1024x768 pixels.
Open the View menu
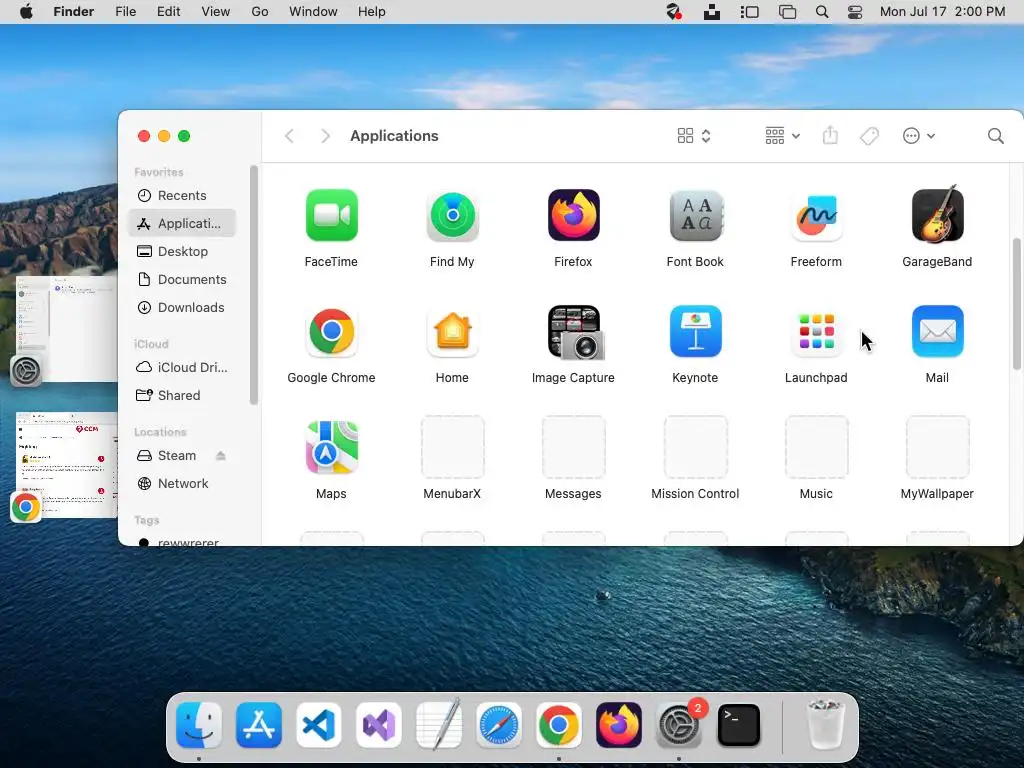click(x=216, y=12)
